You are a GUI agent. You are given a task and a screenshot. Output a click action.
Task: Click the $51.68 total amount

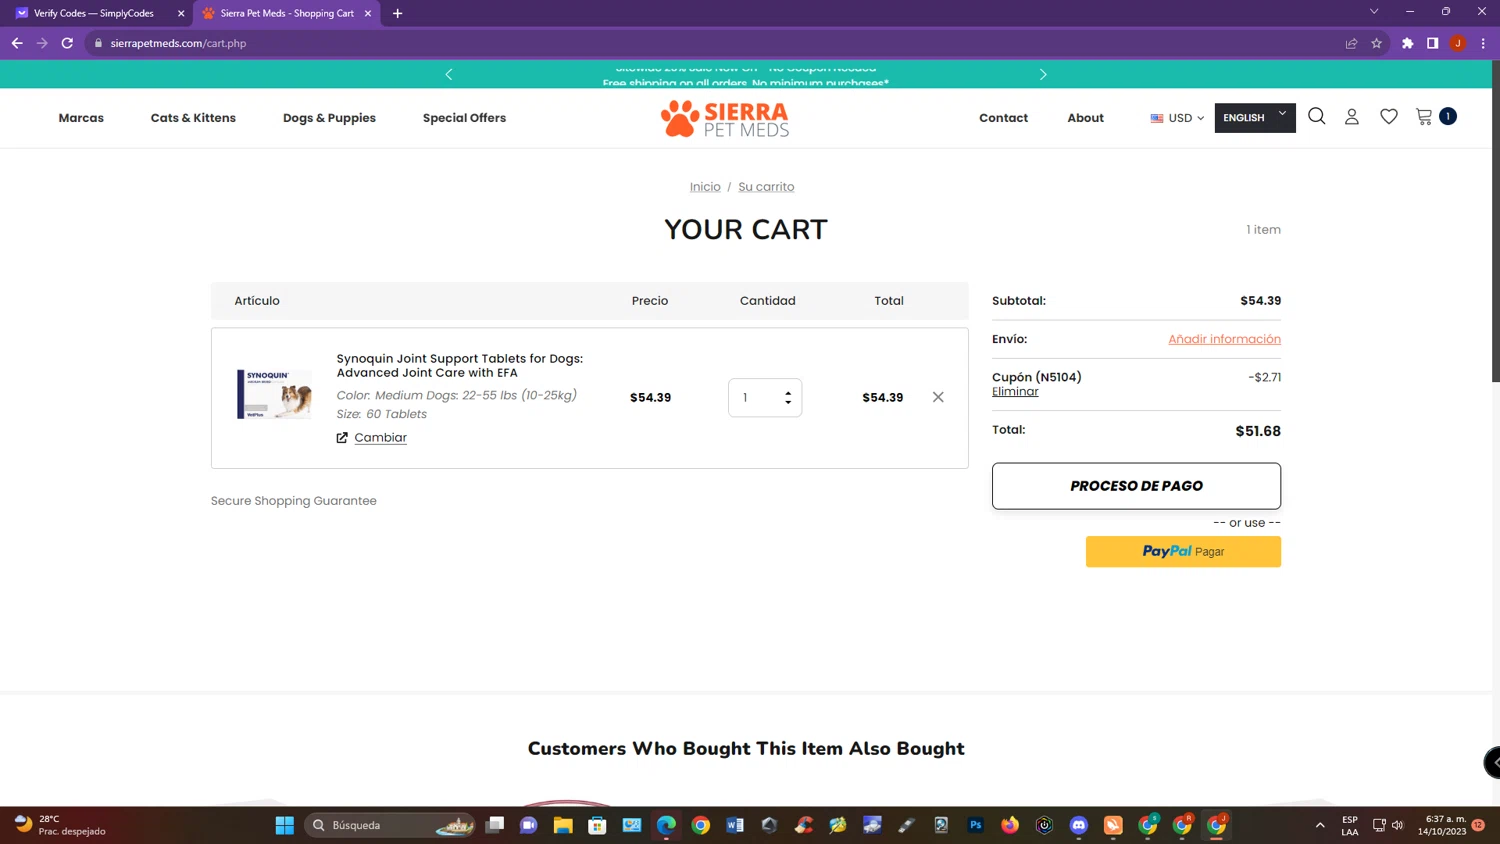[x=1258, y=431]
